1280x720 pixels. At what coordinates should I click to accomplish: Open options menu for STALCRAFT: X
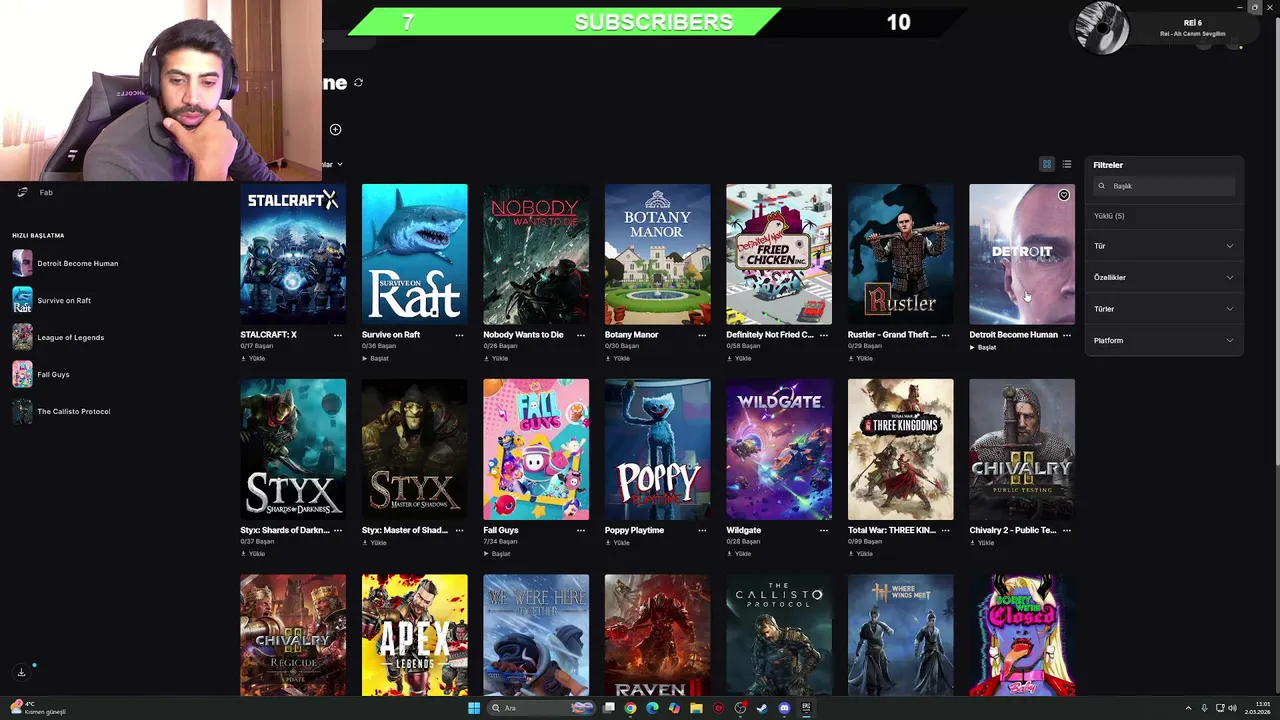click(338, 335)
